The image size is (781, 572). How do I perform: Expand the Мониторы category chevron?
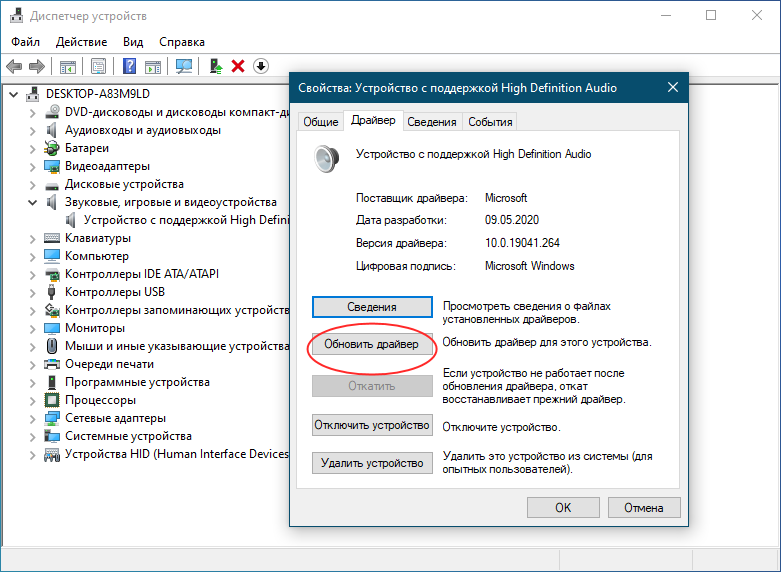pos(32,328)
